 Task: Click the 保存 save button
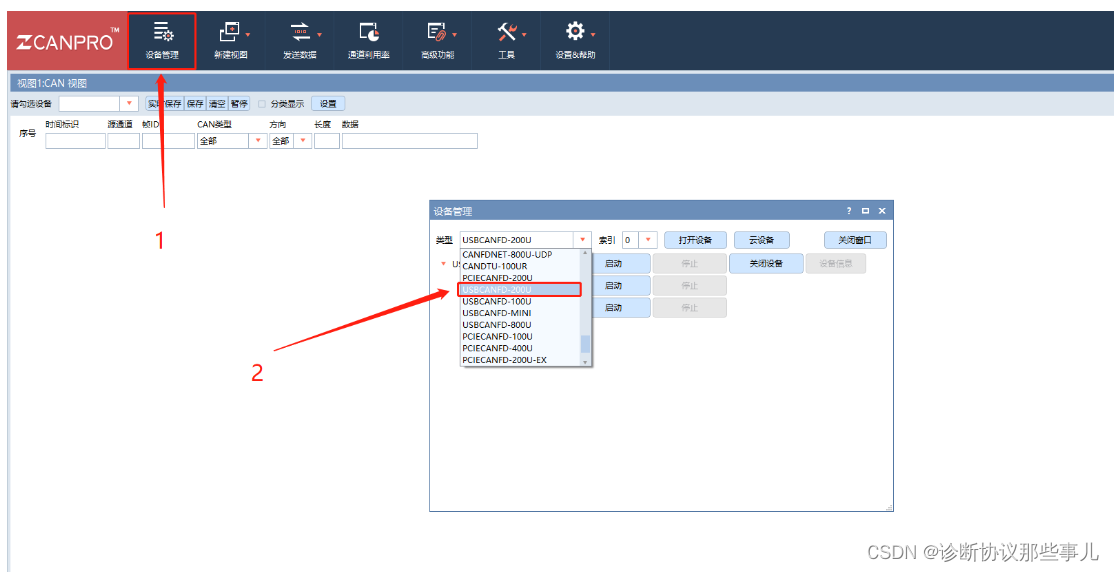[195, 104]
